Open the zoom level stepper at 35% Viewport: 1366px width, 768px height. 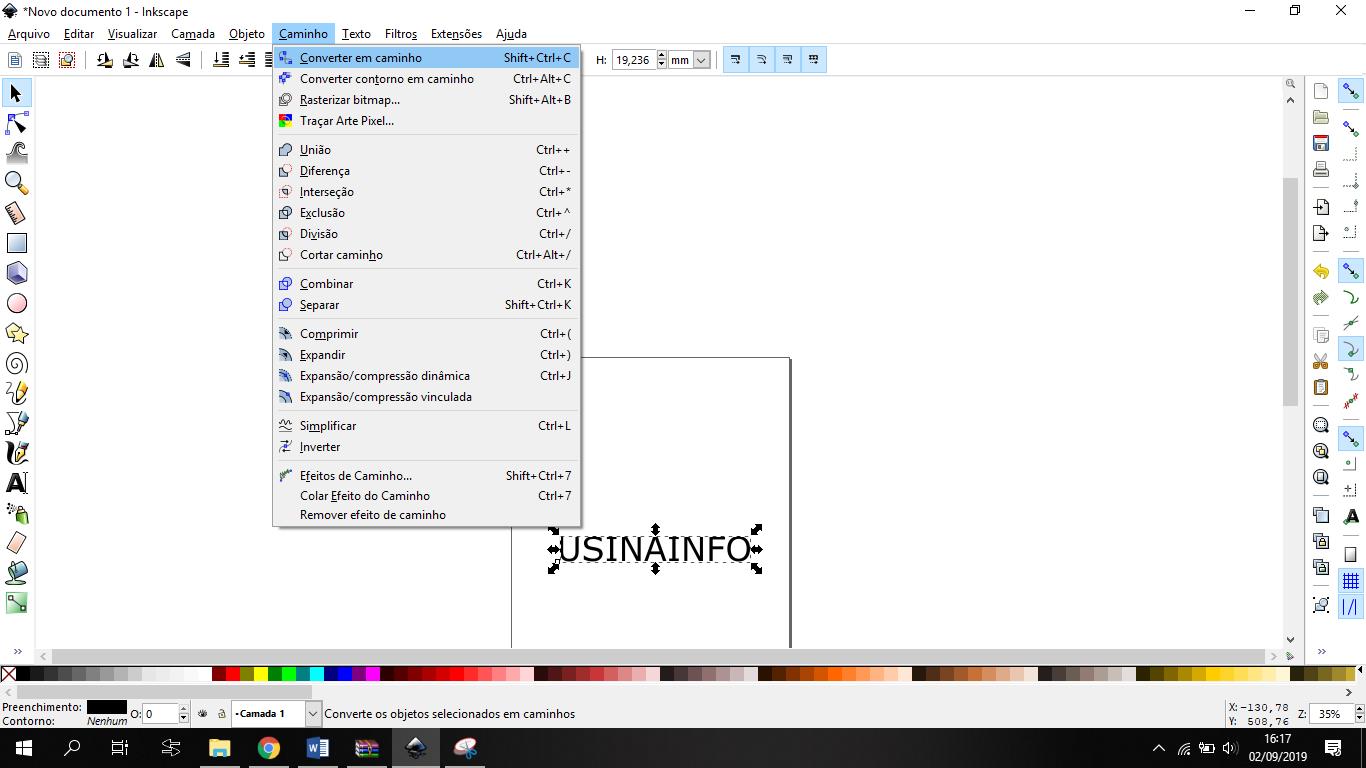(x=1359, y=714)
